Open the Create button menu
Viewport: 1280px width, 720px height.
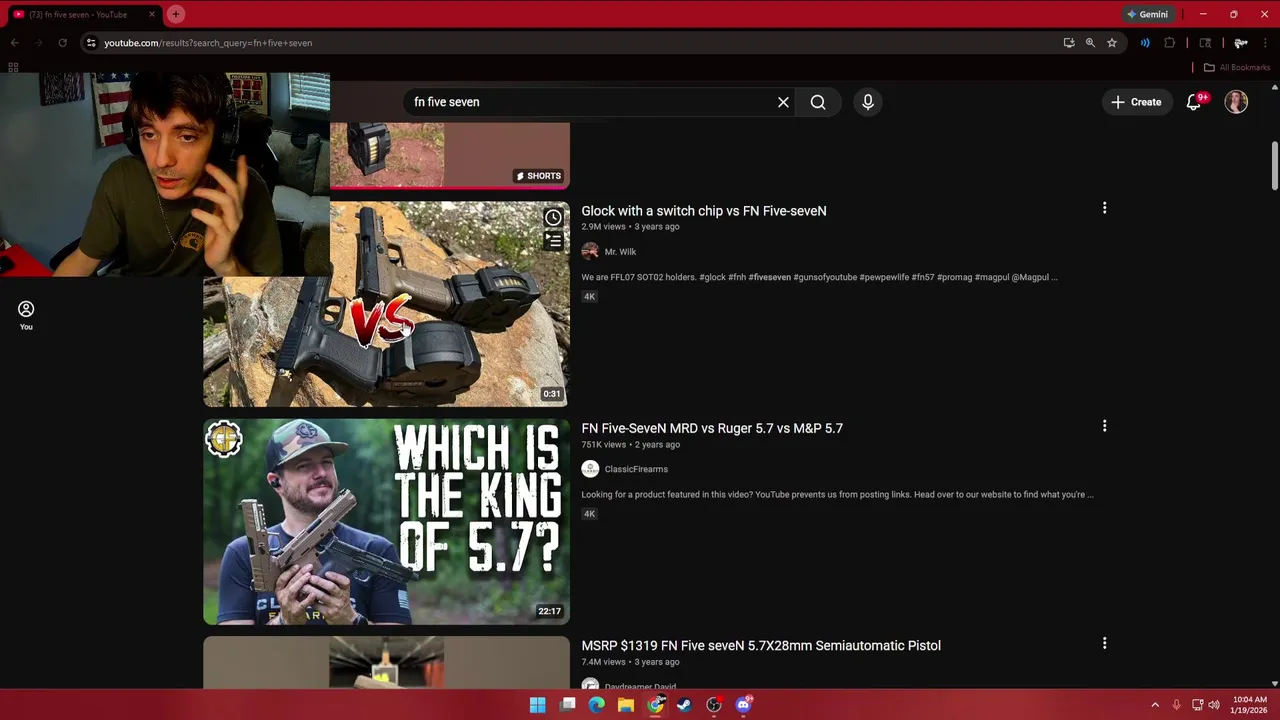click(x=1136, y=102)
